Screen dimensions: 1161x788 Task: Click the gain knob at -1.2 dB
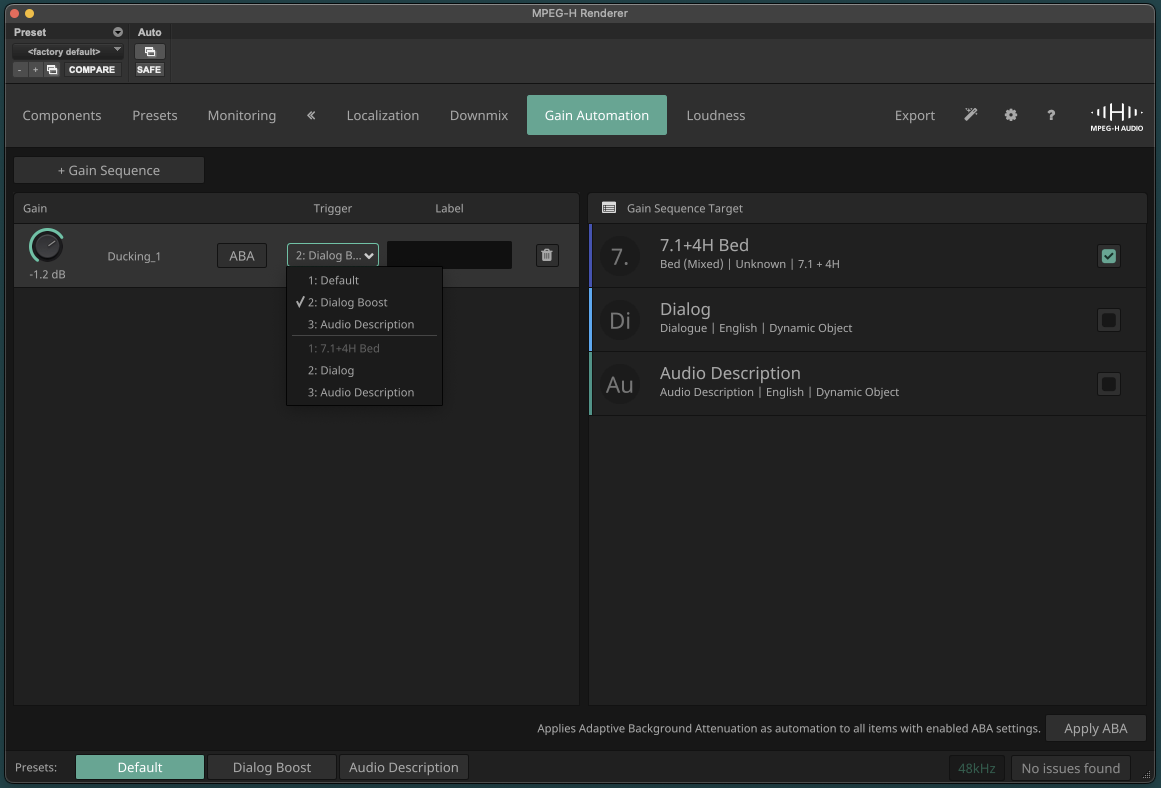tap(47, 246)
